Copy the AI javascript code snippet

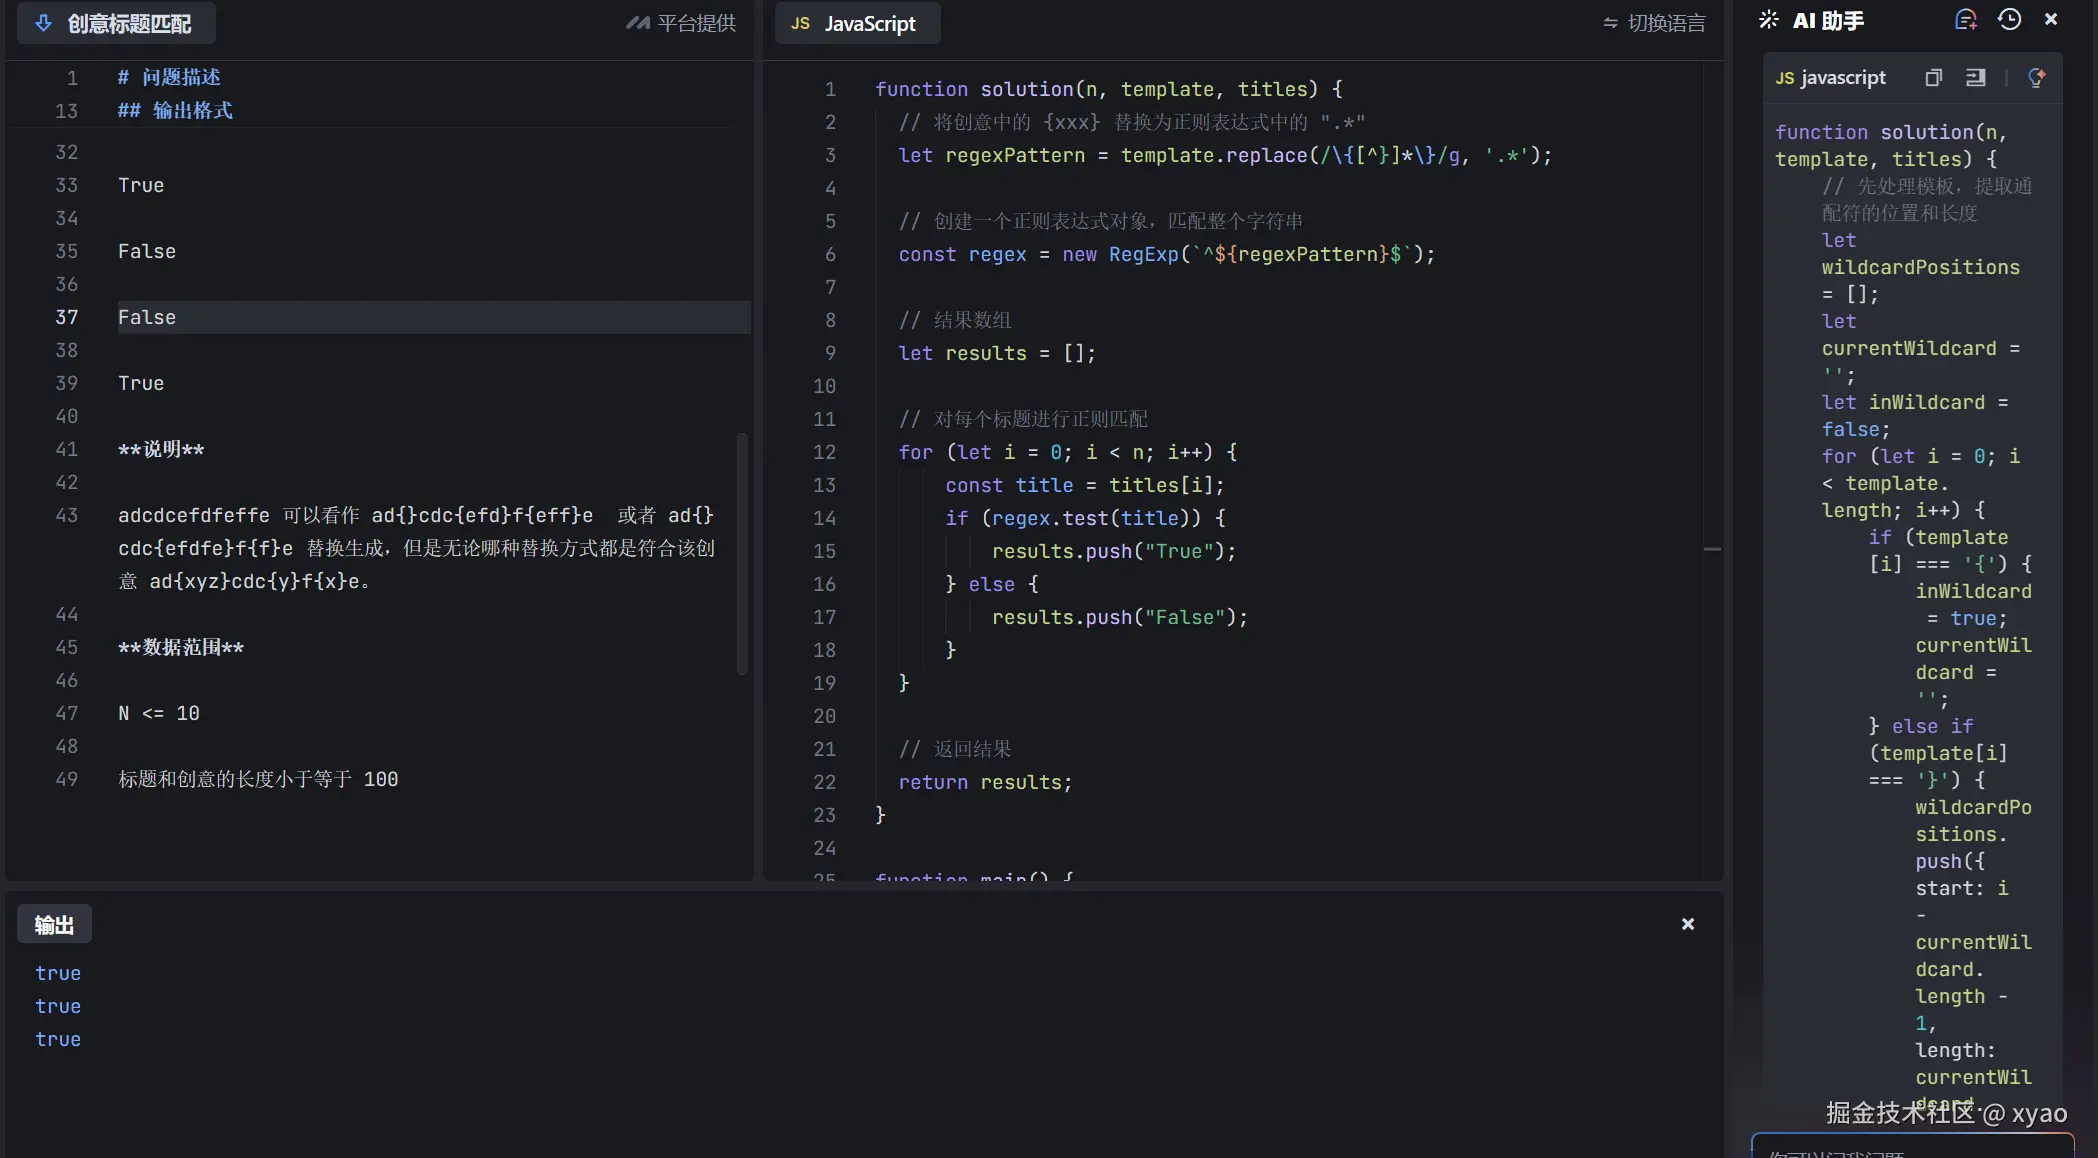pyautogui.click(x=1933, y=78)
